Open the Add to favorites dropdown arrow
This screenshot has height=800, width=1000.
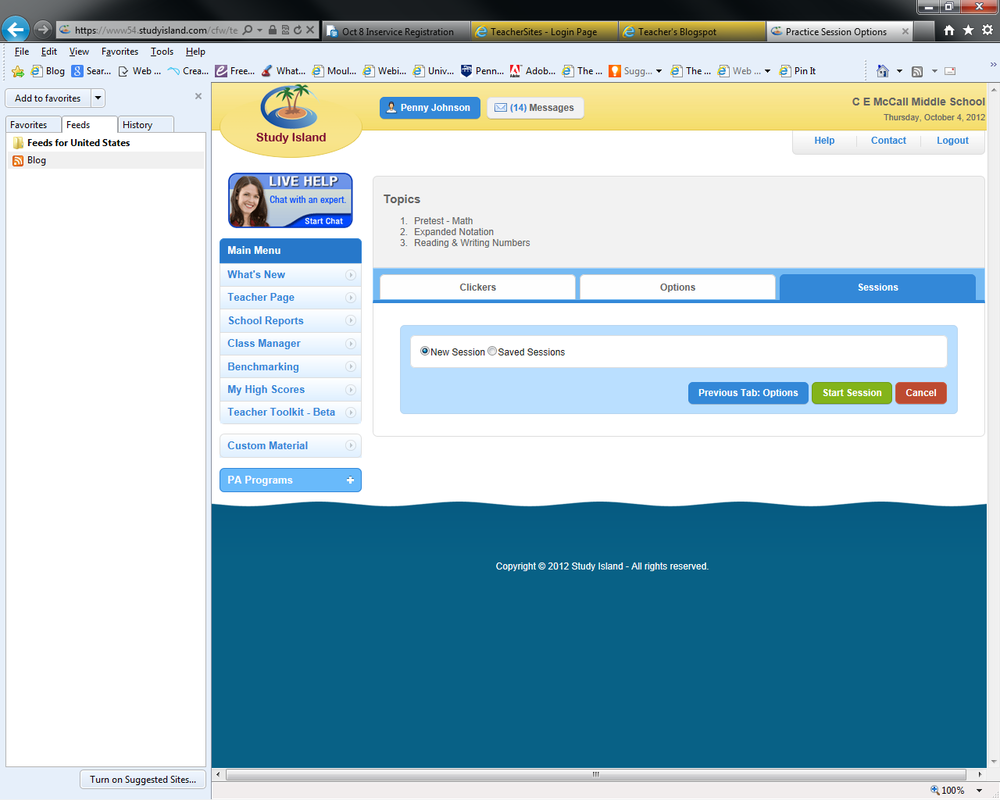[97, 98]
